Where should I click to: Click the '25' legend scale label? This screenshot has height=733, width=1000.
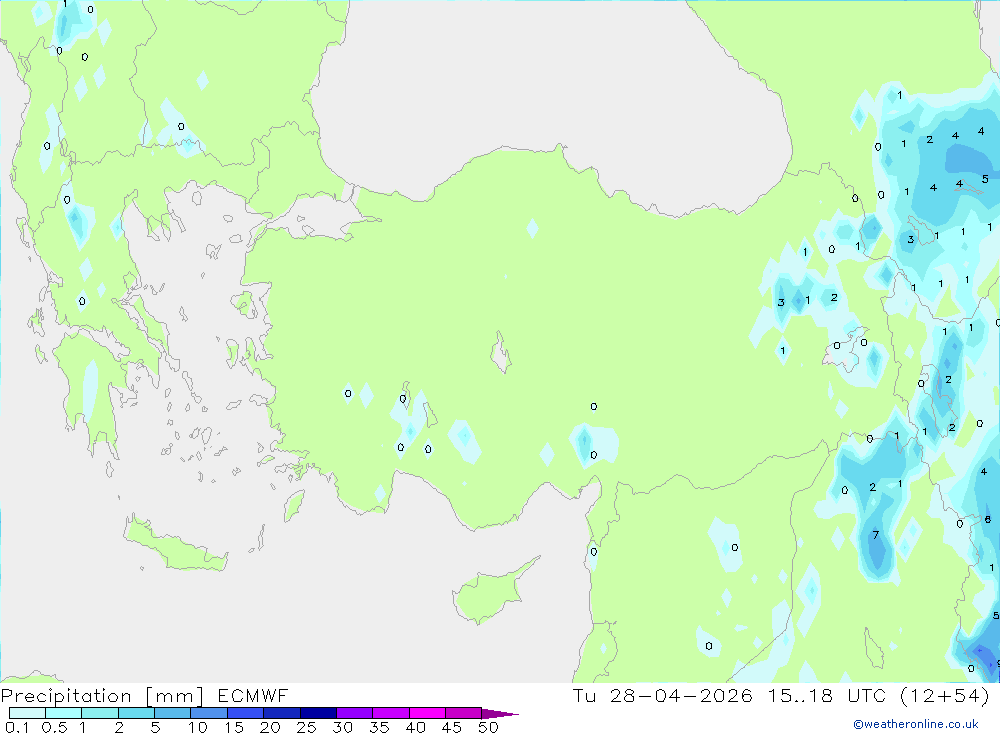click(306, 727)
